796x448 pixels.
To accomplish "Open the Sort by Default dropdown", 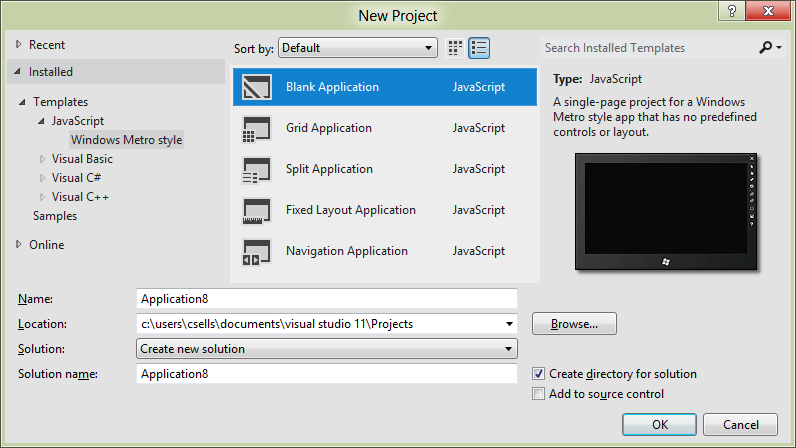I will (358, 48).
